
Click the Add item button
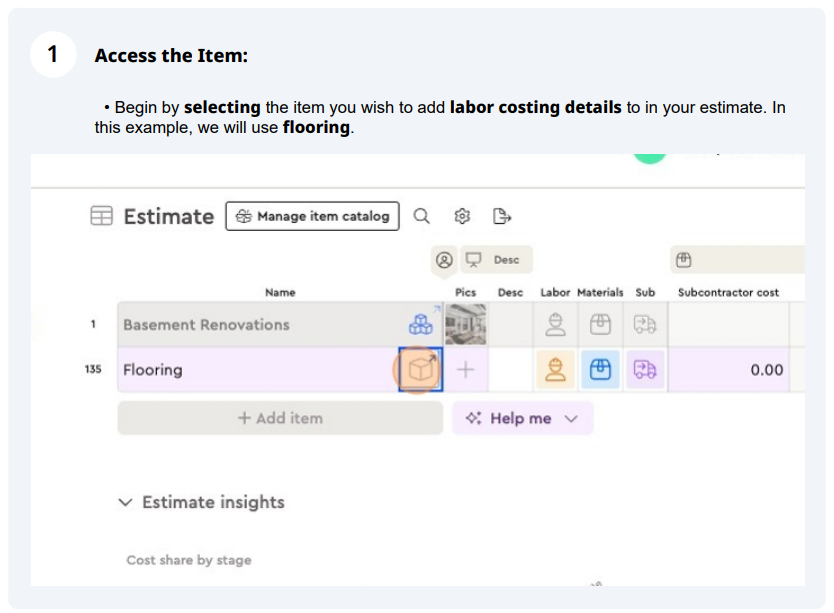pyautogui.click(x=280, y=418)
